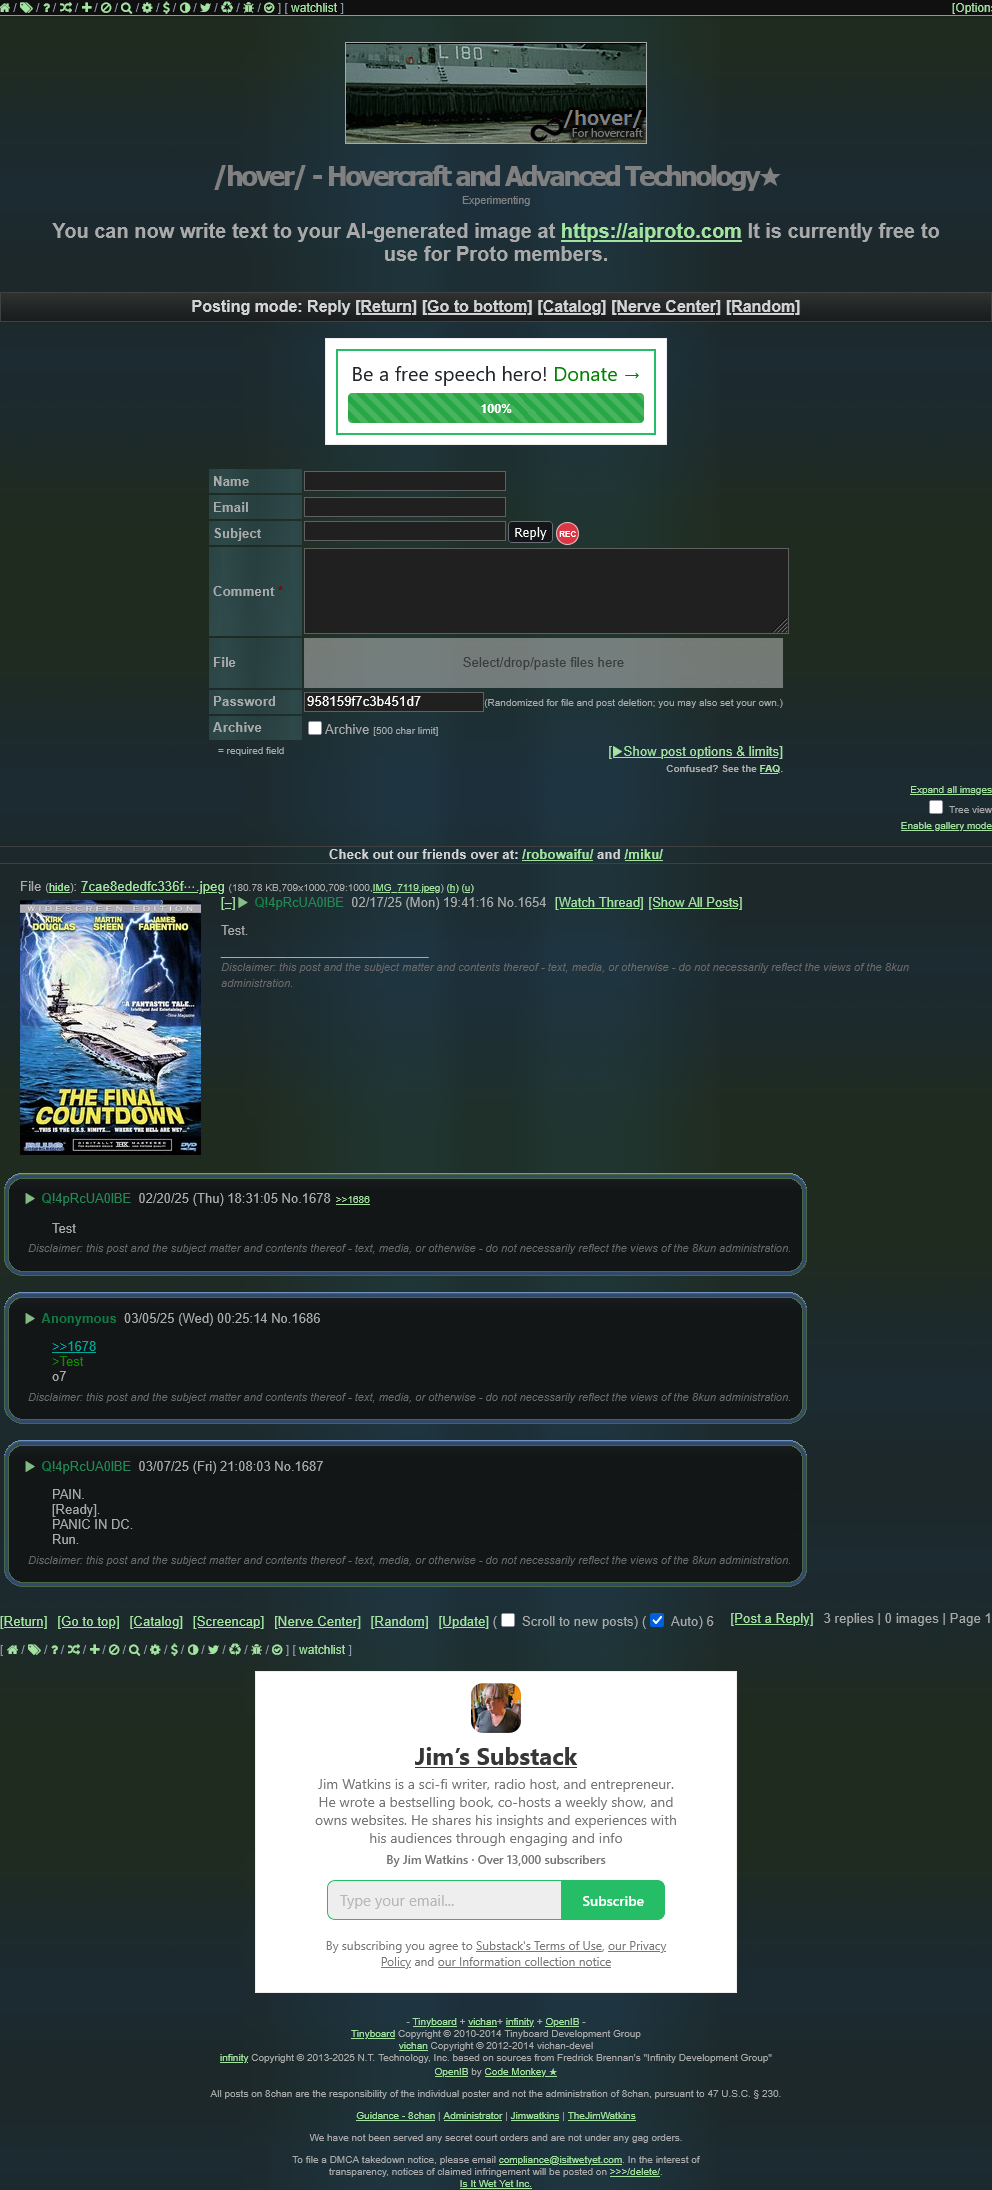
Task: Click the Subscribe button on Substack widget
Action: coord(613,1900)
